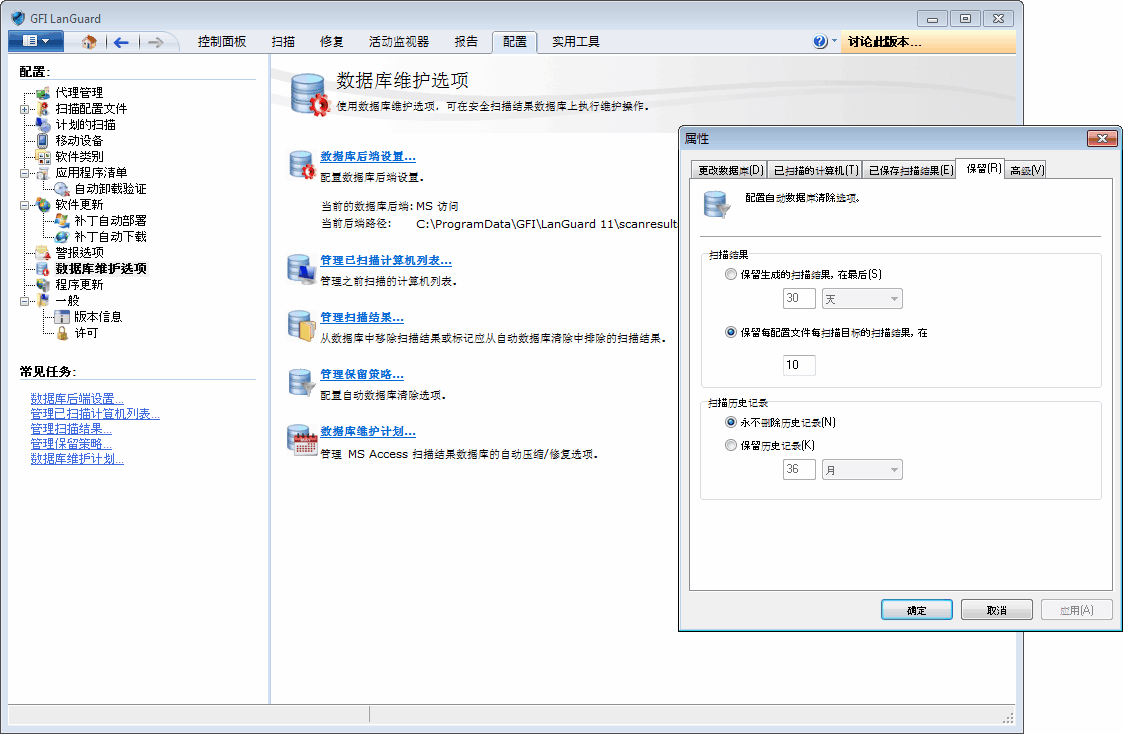The height and width of the screenshot is (734, 1123).
Task: Expand the 扫描配置文件 tree node
Action: 24,110
